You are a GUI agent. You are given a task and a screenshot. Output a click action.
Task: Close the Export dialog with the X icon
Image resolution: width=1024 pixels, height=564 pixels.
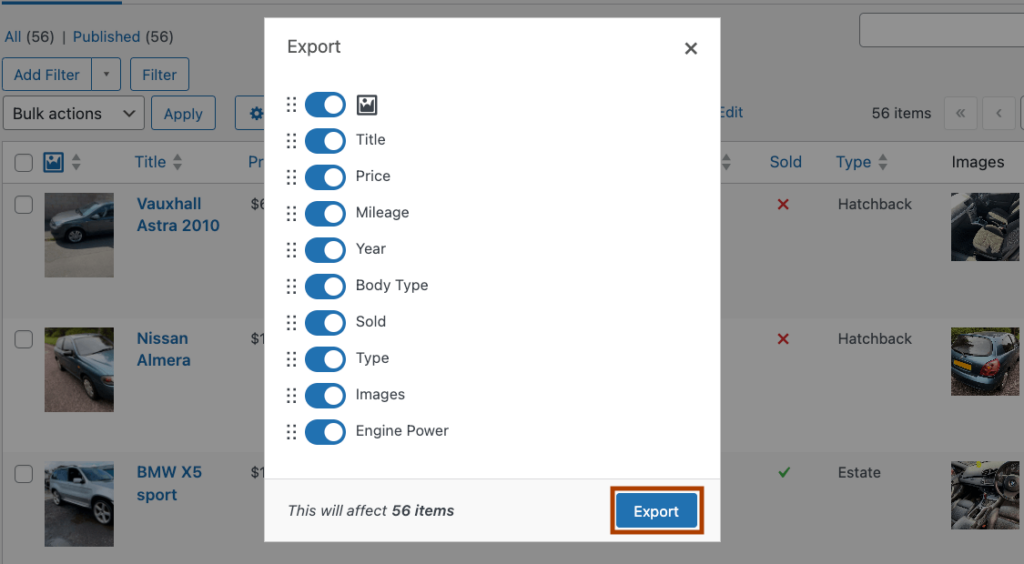690,48
